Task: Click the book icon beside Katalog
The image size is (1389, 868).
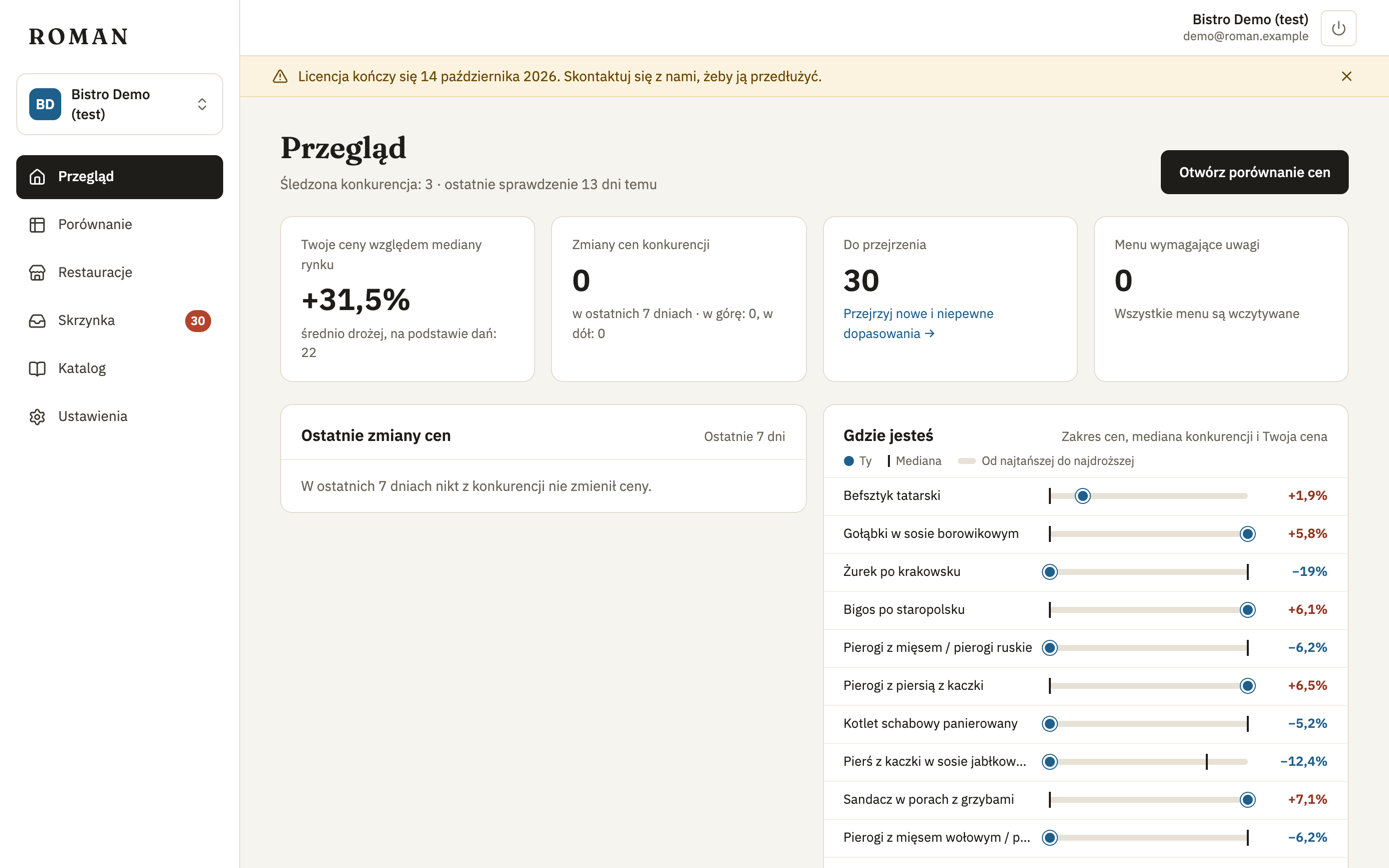Action: pyautogui.click(x=37, y=369)
